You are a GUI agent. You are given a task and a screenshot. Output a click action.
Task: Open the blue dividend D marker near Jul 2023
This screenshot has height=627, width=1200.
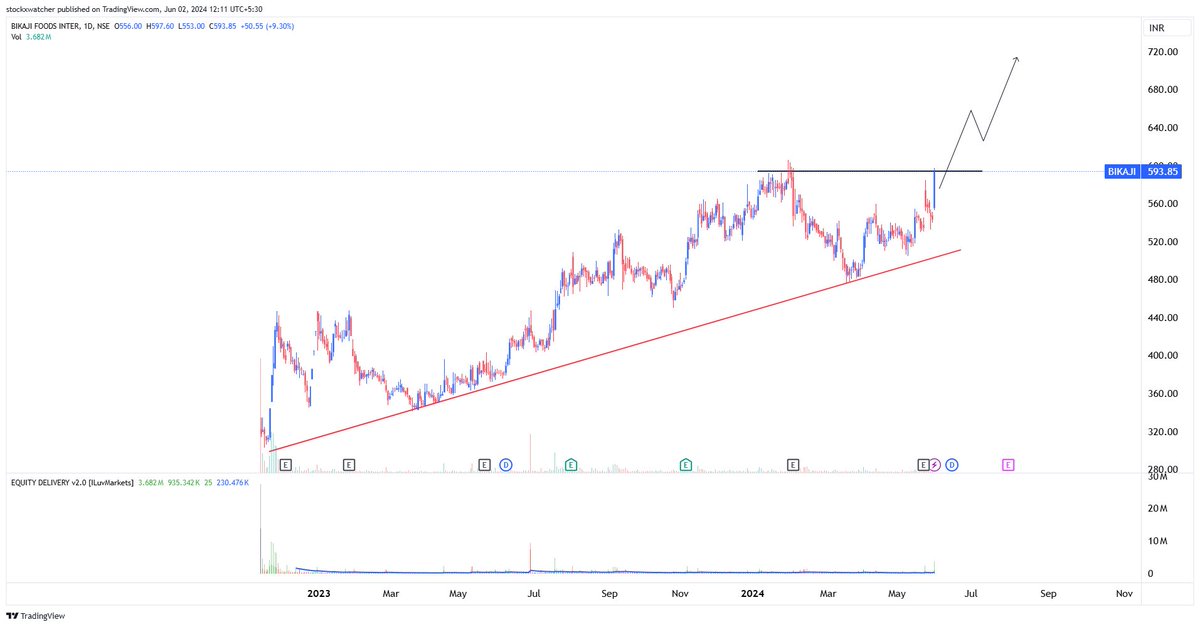pos(506,465)
